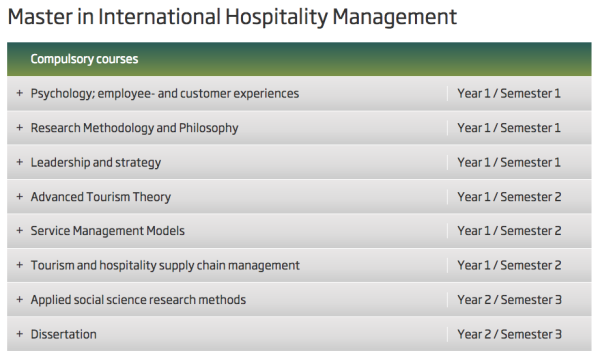This screenshot has width=600, height=362.
Task: Open Psychology; employee- and customer experiences course
Action: tap(165, 94)
